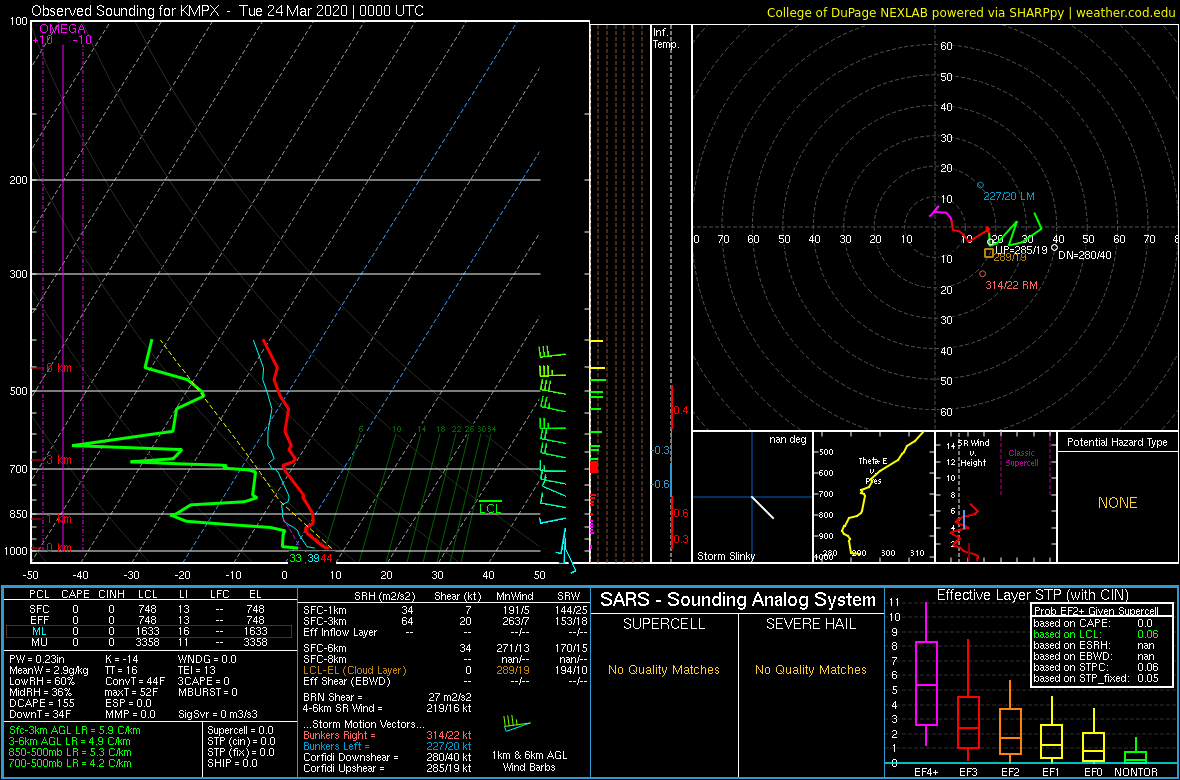The width and height of the screenshot is (1180, 780).
Task: Click the Observed Sounding for KMPX title
Action: 228,11
